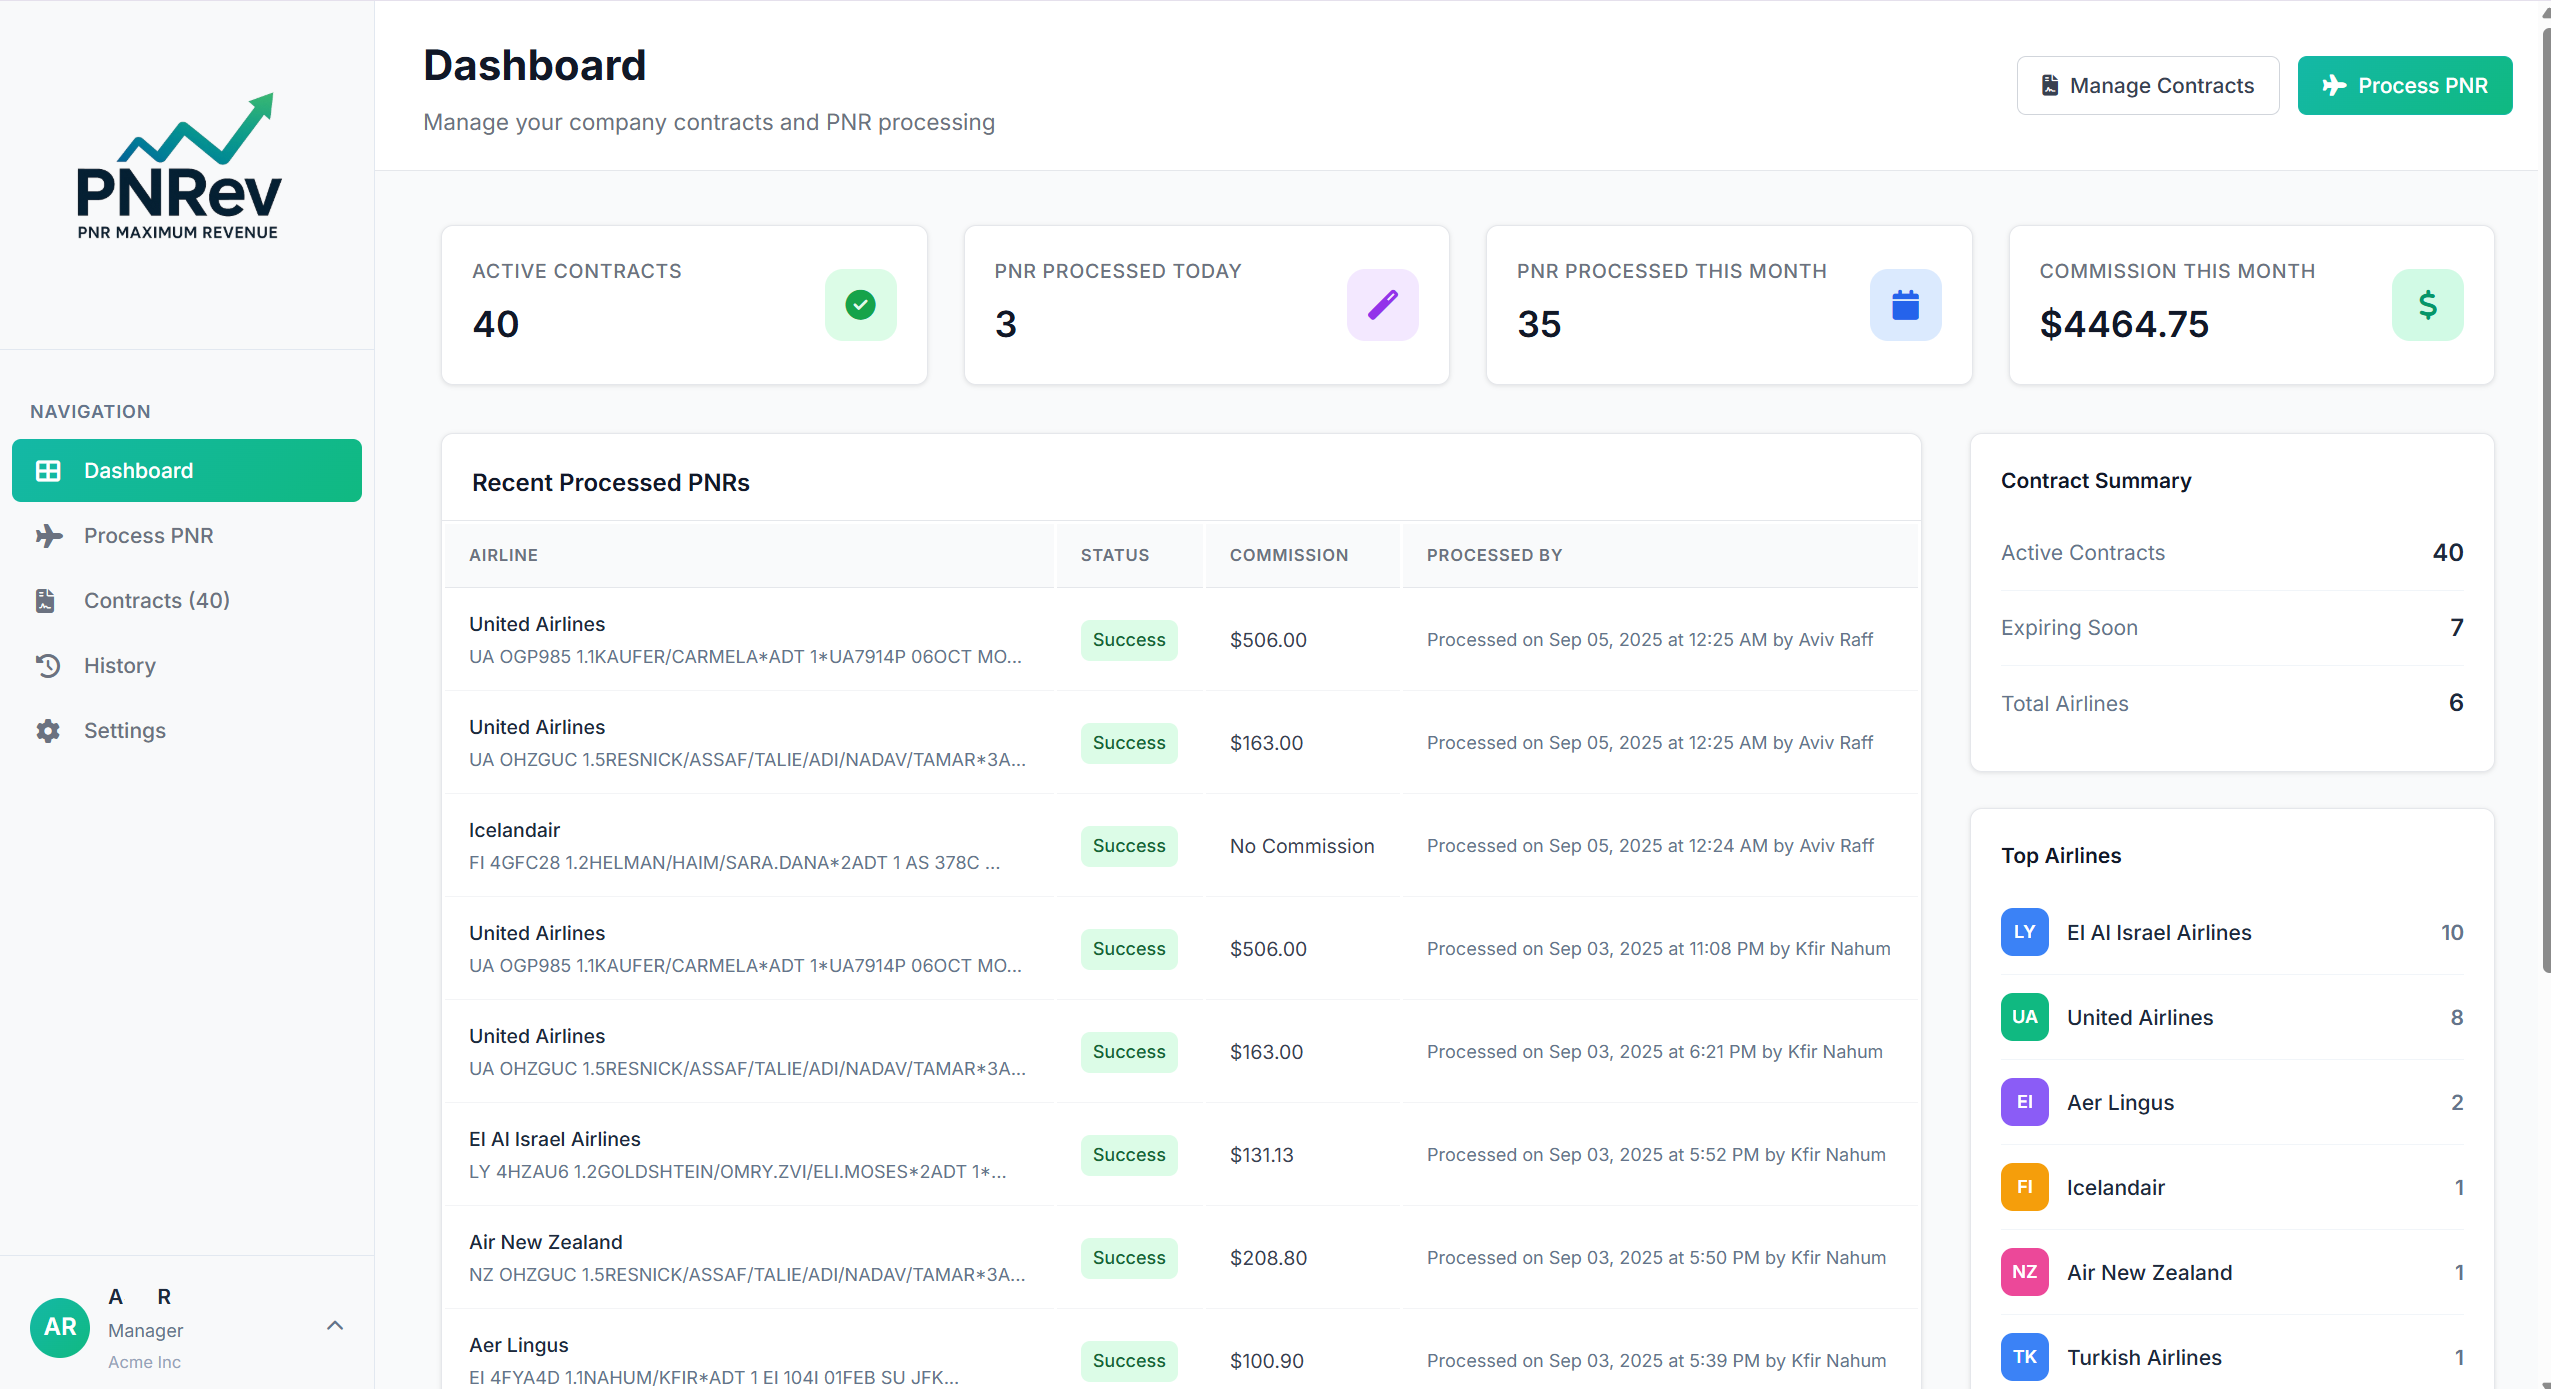Switch to the History section
2551x1389 pixels.
pos(119,665)
